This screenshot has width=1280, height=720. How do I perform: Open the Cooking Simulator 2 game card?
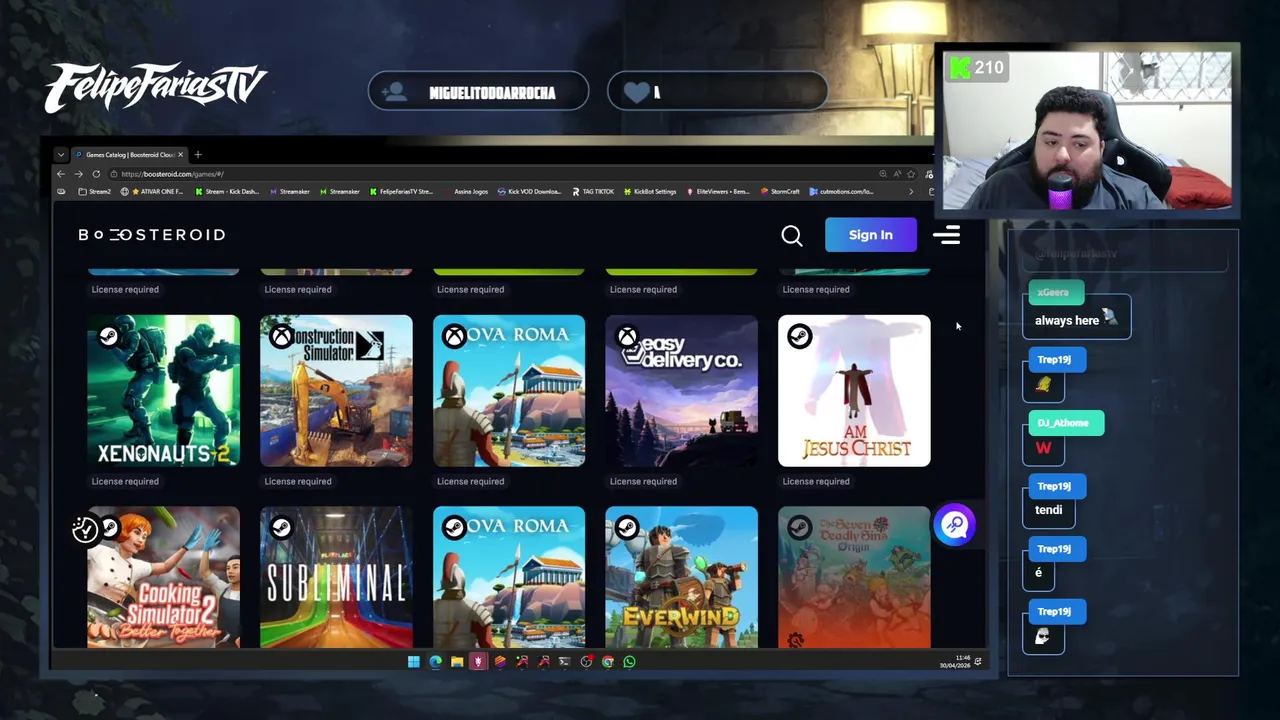click(x=163, y=577)
